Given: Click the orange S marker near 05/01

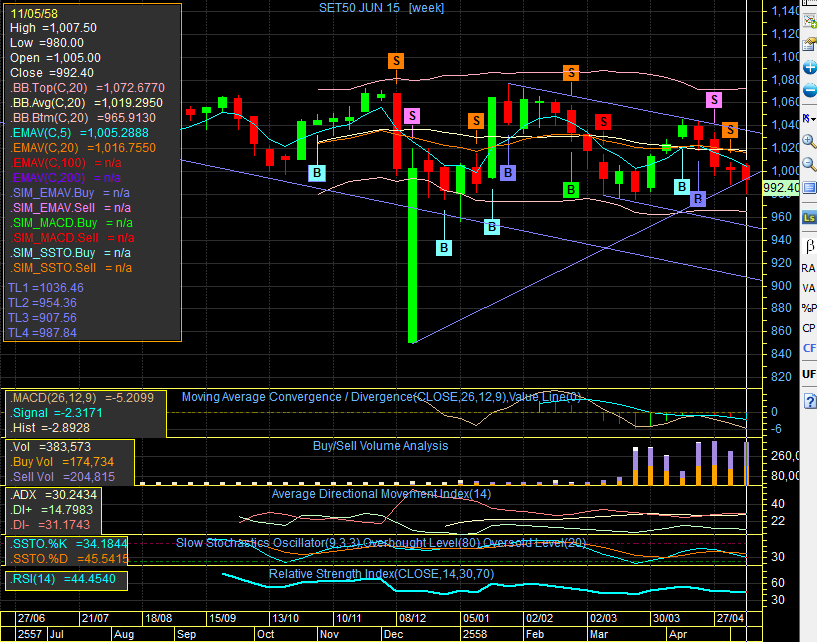Looking at the screenshot, I should [x=476, y=121].
